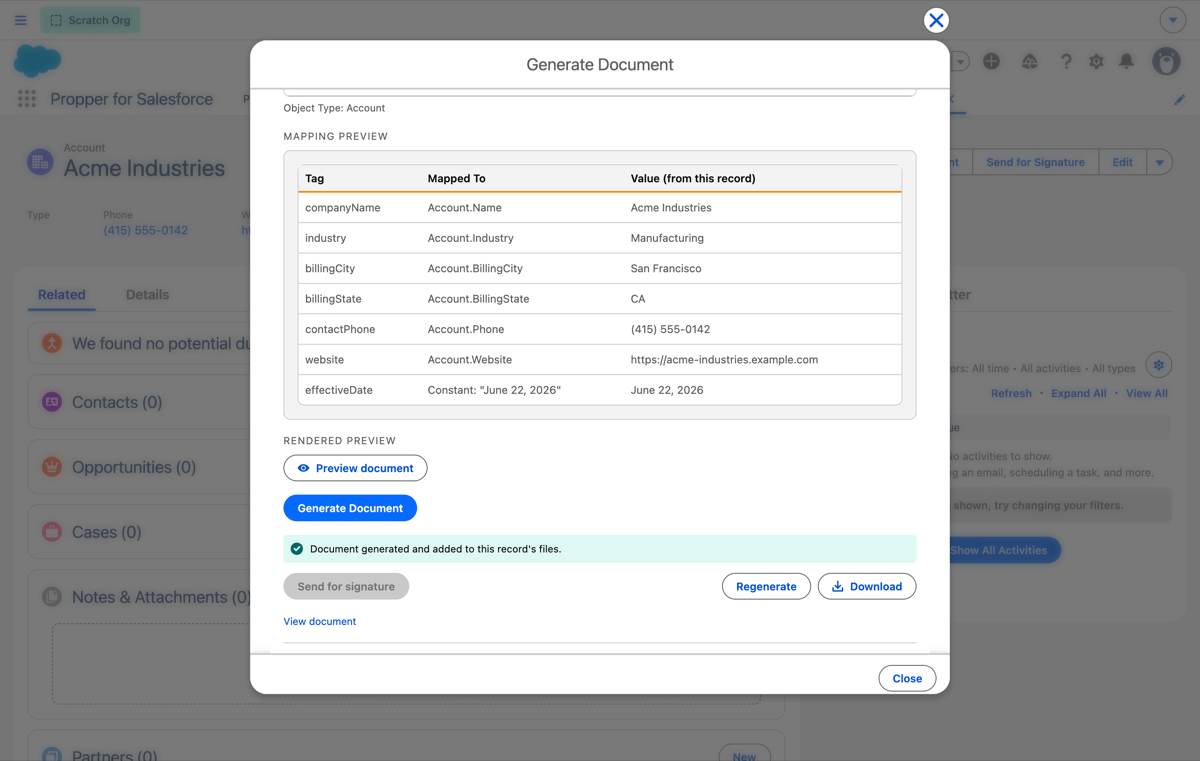1200x761 pixels.
Task: Click the Acme Industries account icon
Action: click(40, 161)
